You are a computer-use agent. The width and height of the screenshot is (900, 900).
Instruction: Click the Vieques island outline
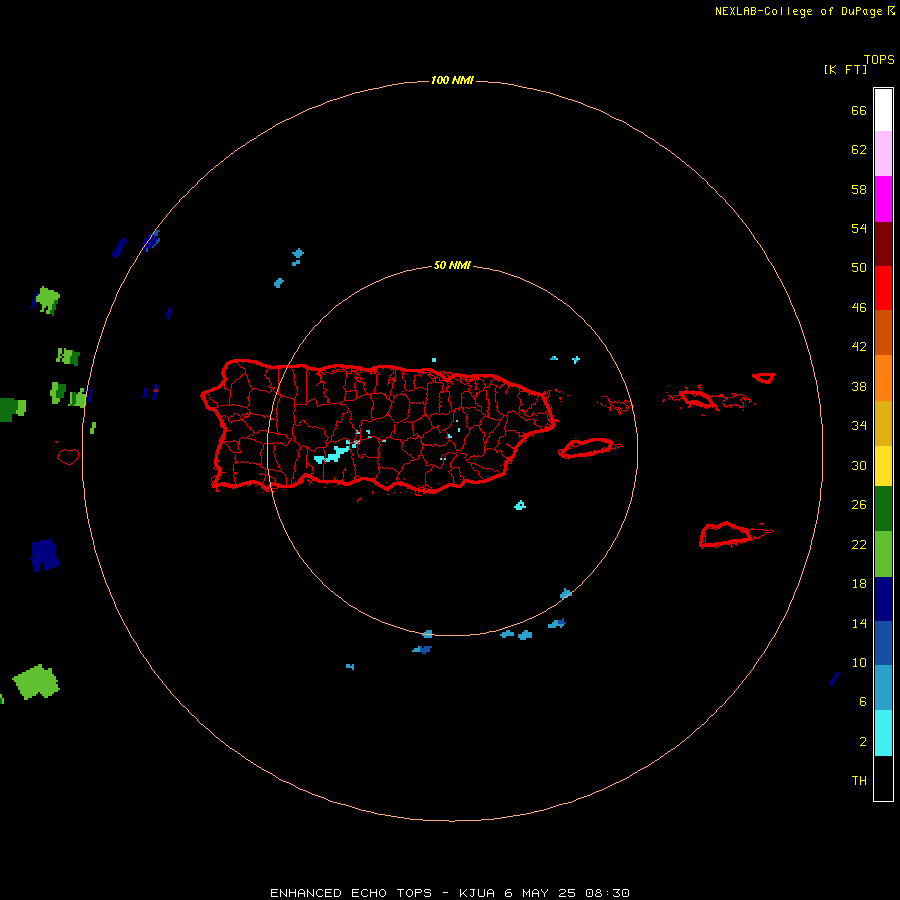tap(589, 448)
